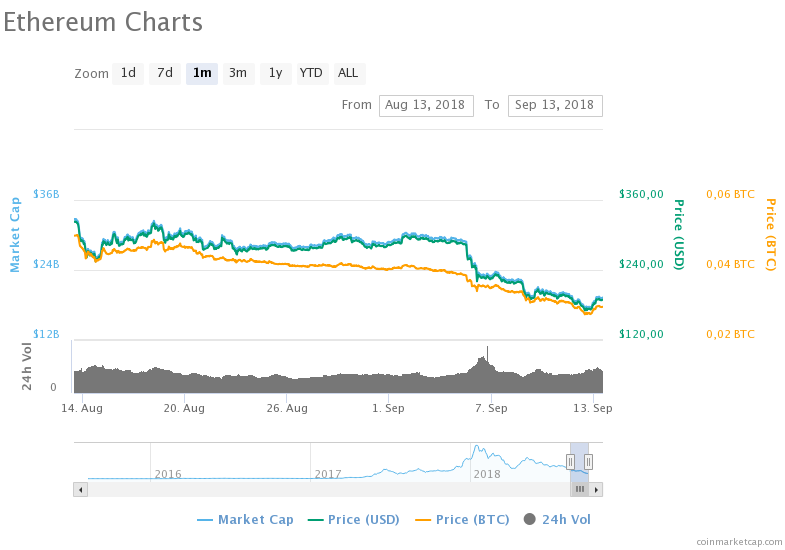Click the 2016 label in the navigator
785x550 pixels.
point(168,474)
